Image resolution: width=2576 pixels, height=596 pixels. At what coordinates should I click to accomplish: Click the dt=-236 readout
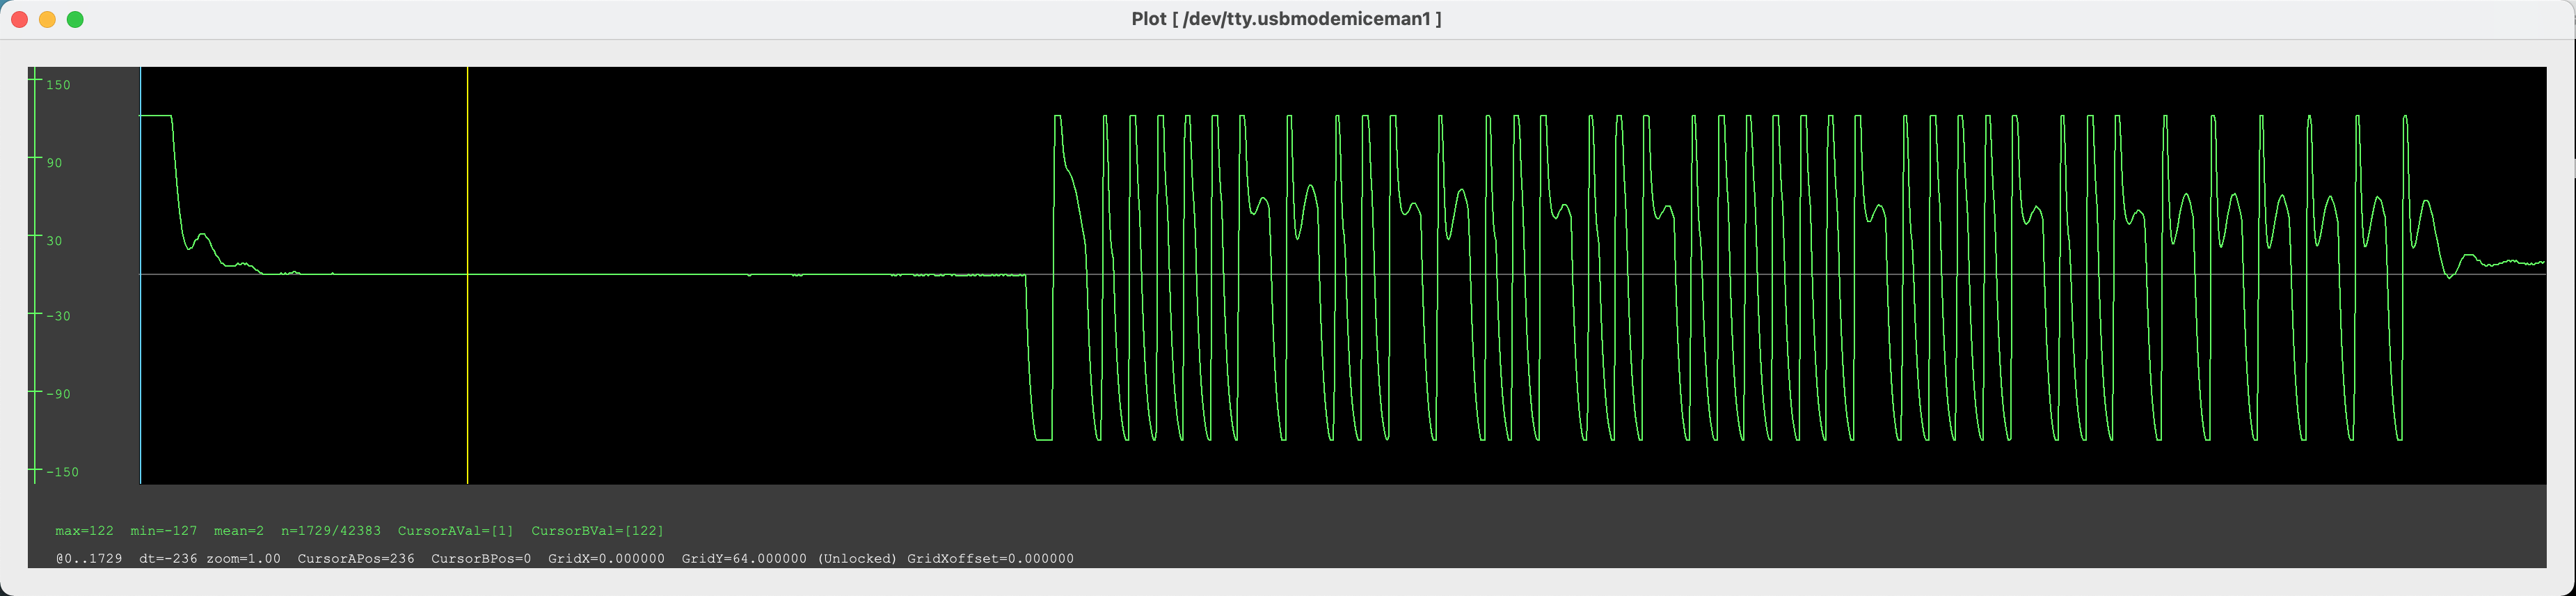pos(168,559)
